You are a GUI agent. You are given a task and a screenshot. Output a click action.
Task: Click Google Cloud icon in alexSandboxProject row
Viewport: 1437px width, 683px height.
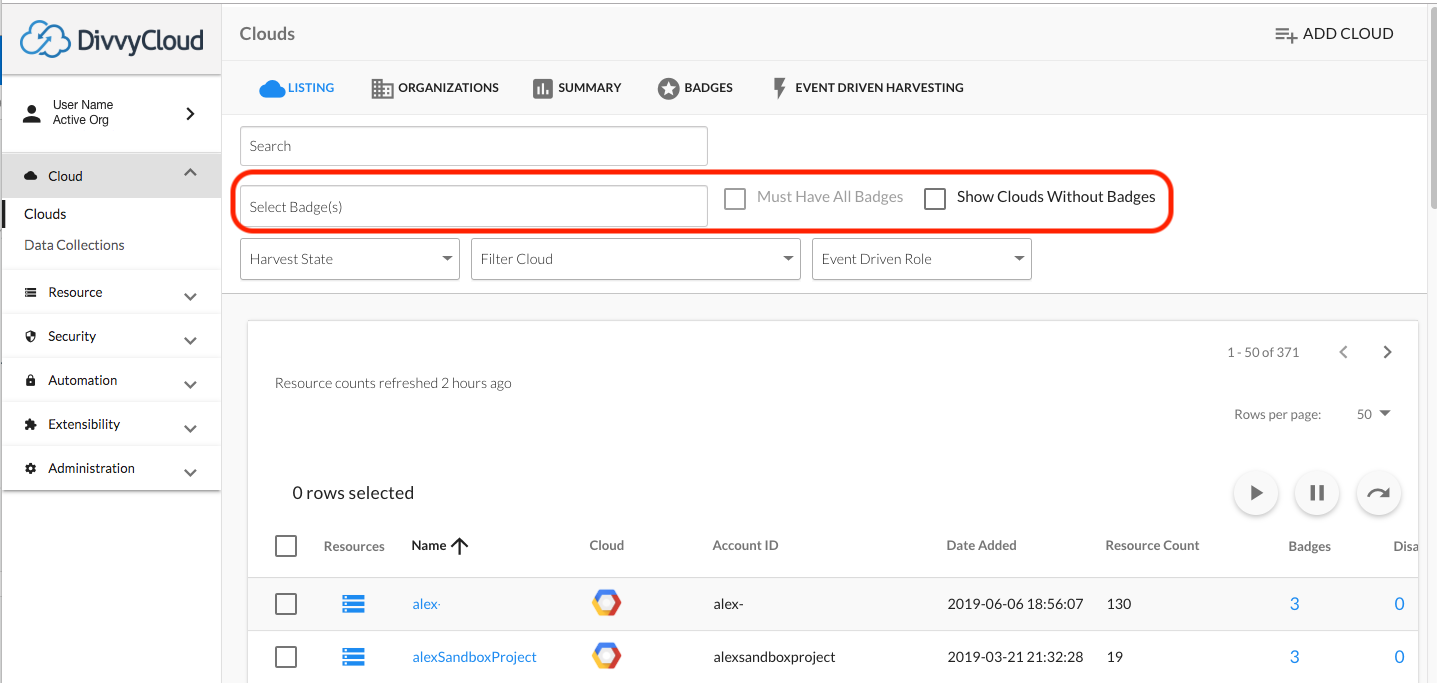click(x=606, y=656)
